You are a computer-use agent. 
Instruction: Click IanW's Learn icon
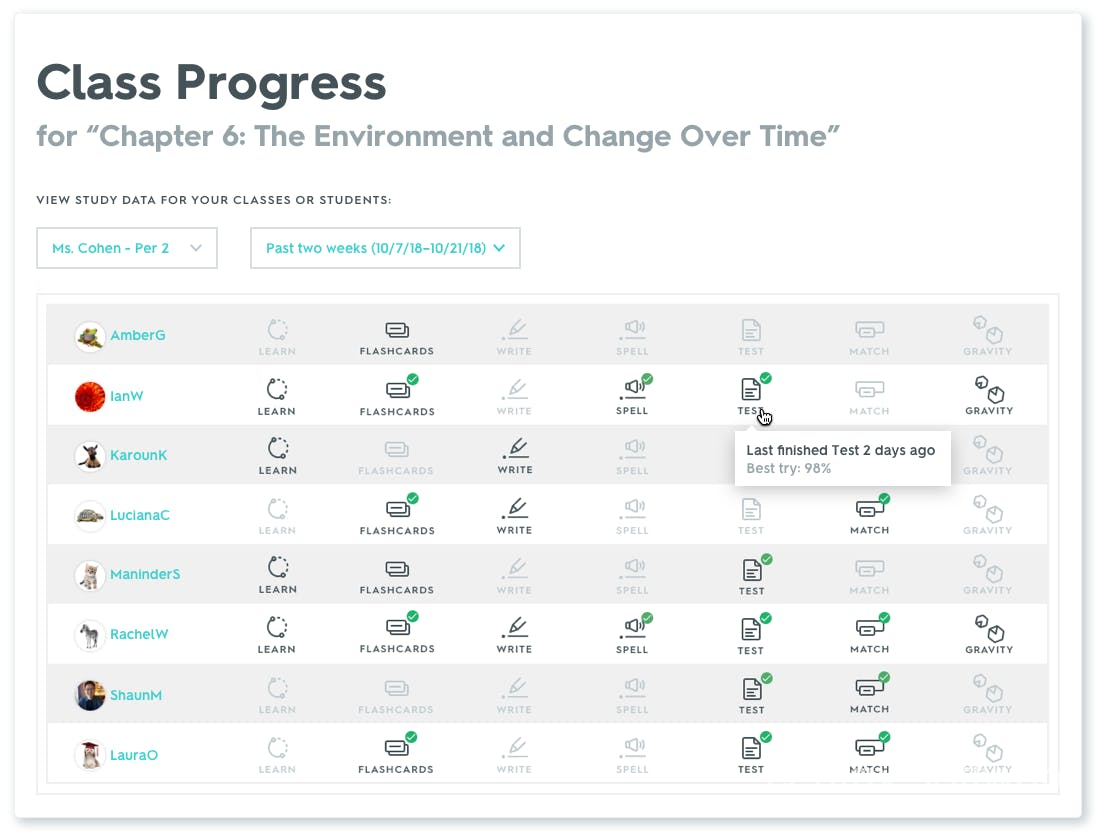pyautogui.click(x=276, y=390)
